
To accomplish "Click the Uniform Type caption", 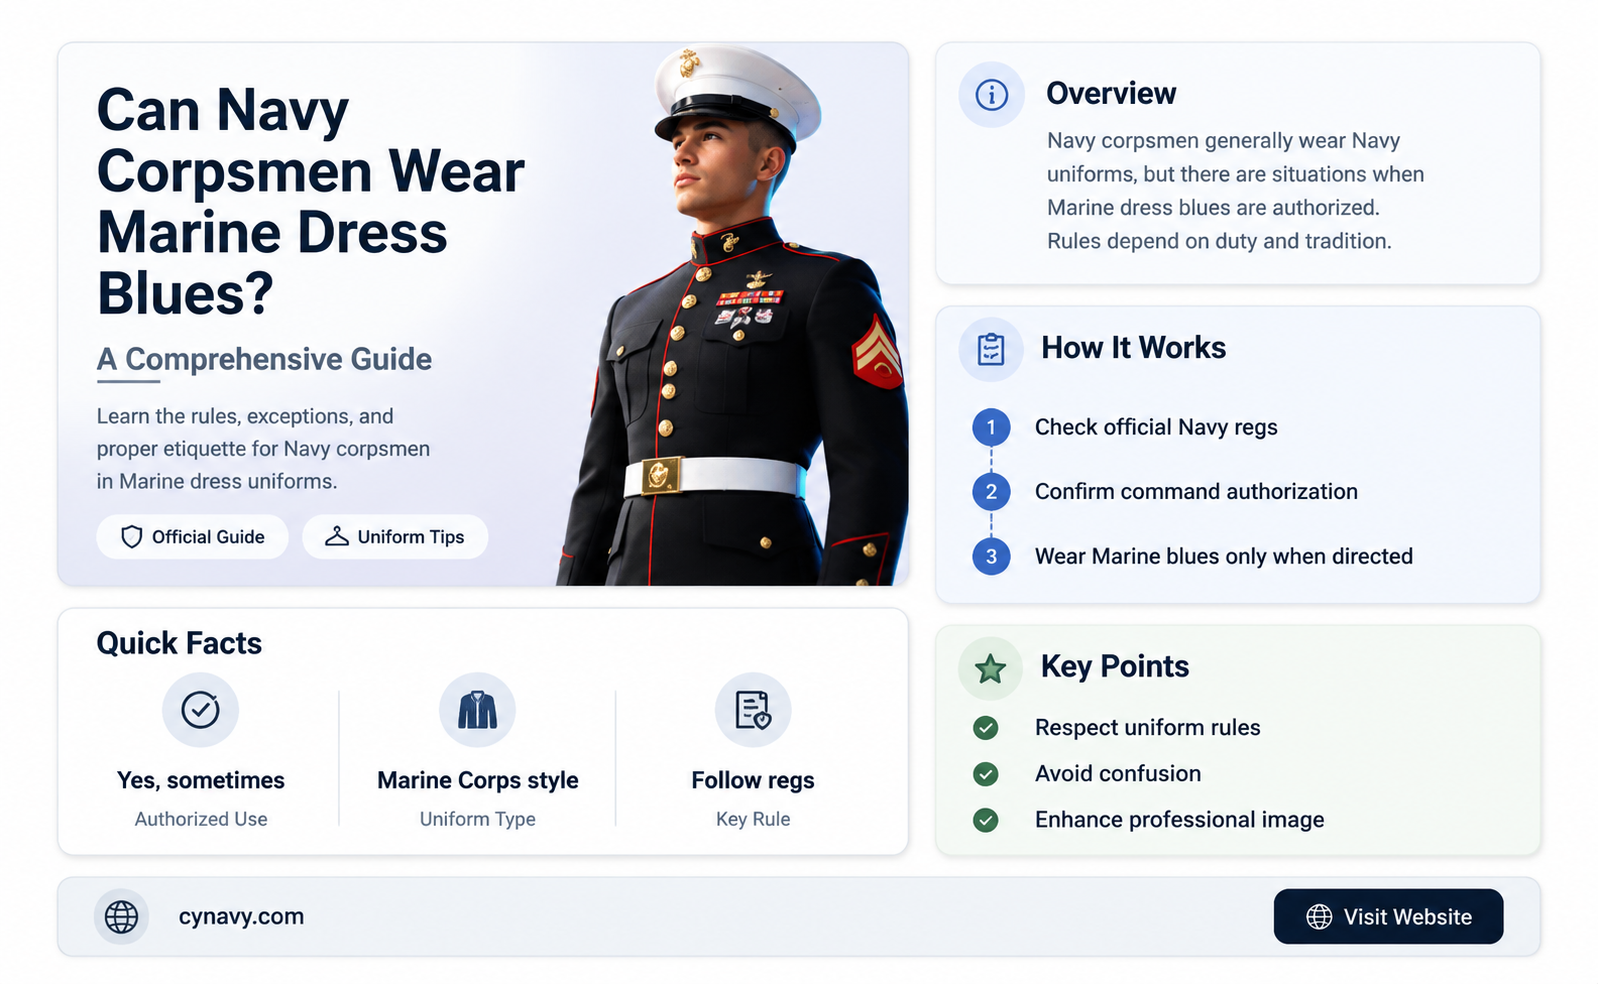I will point(478,819).
